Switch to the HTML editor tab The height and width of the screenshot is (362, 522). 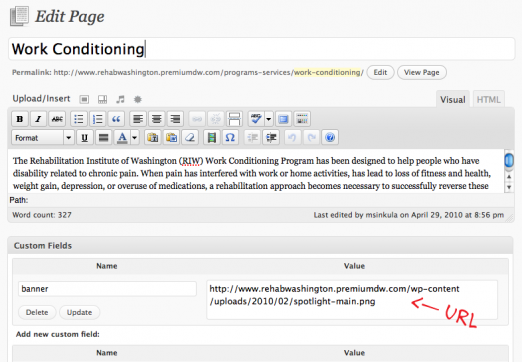tap(488, 100)
